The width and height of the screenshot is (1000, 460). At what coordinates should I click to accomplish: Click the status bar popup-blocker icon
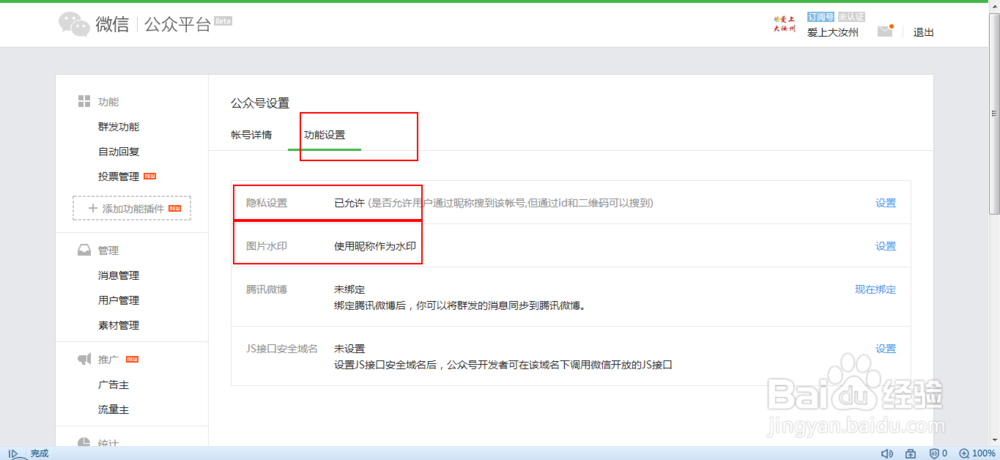pyautogui.click(x=911, y=454)
